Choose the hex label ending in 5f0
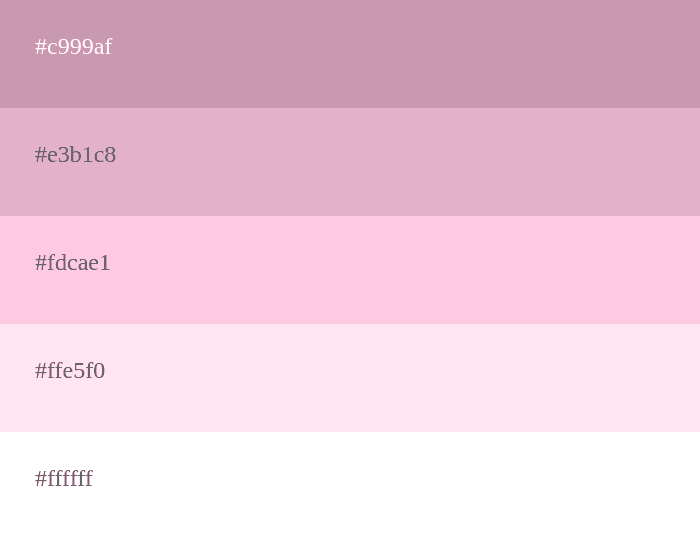This screenshot has width=700, height=540. pos(70,371)
